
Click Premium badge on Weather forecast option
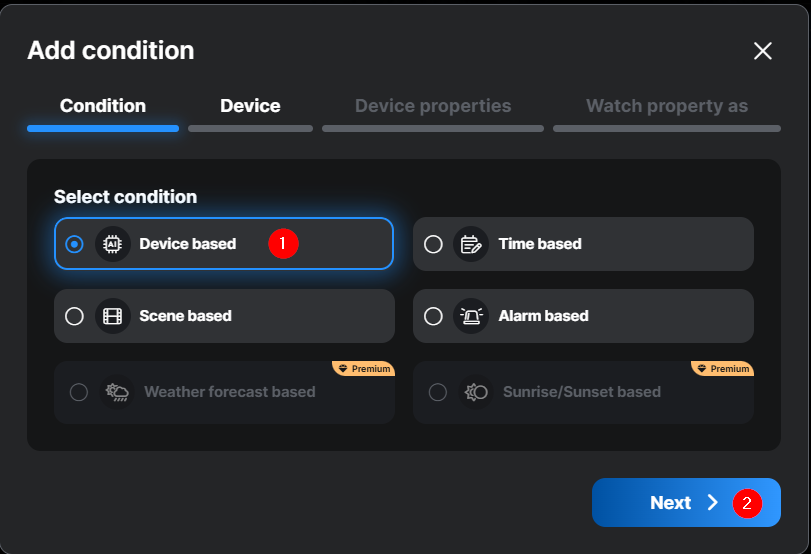(365, 369)
